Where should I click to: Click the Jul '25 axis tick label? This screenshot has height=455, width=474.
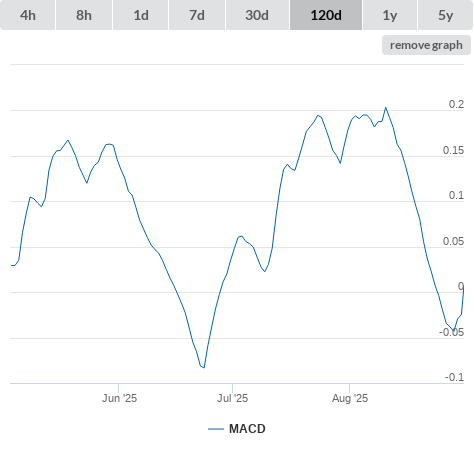(232, 398)
